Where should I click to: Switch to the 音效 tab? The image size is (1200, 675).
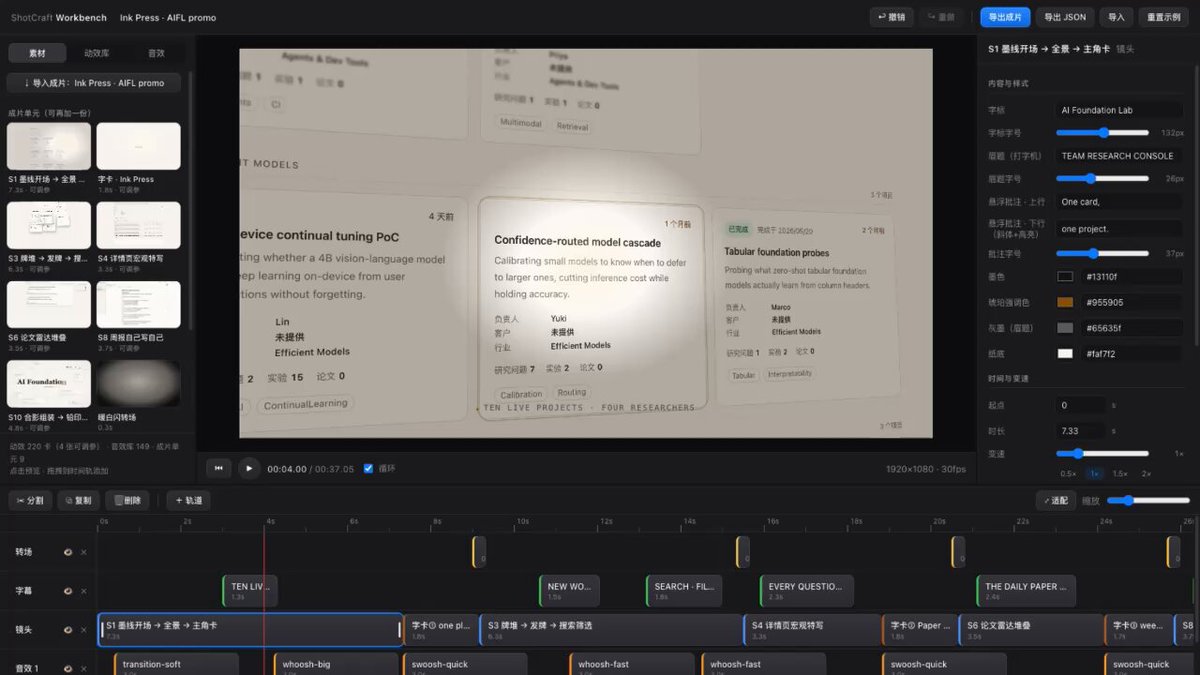pos(156,53)
